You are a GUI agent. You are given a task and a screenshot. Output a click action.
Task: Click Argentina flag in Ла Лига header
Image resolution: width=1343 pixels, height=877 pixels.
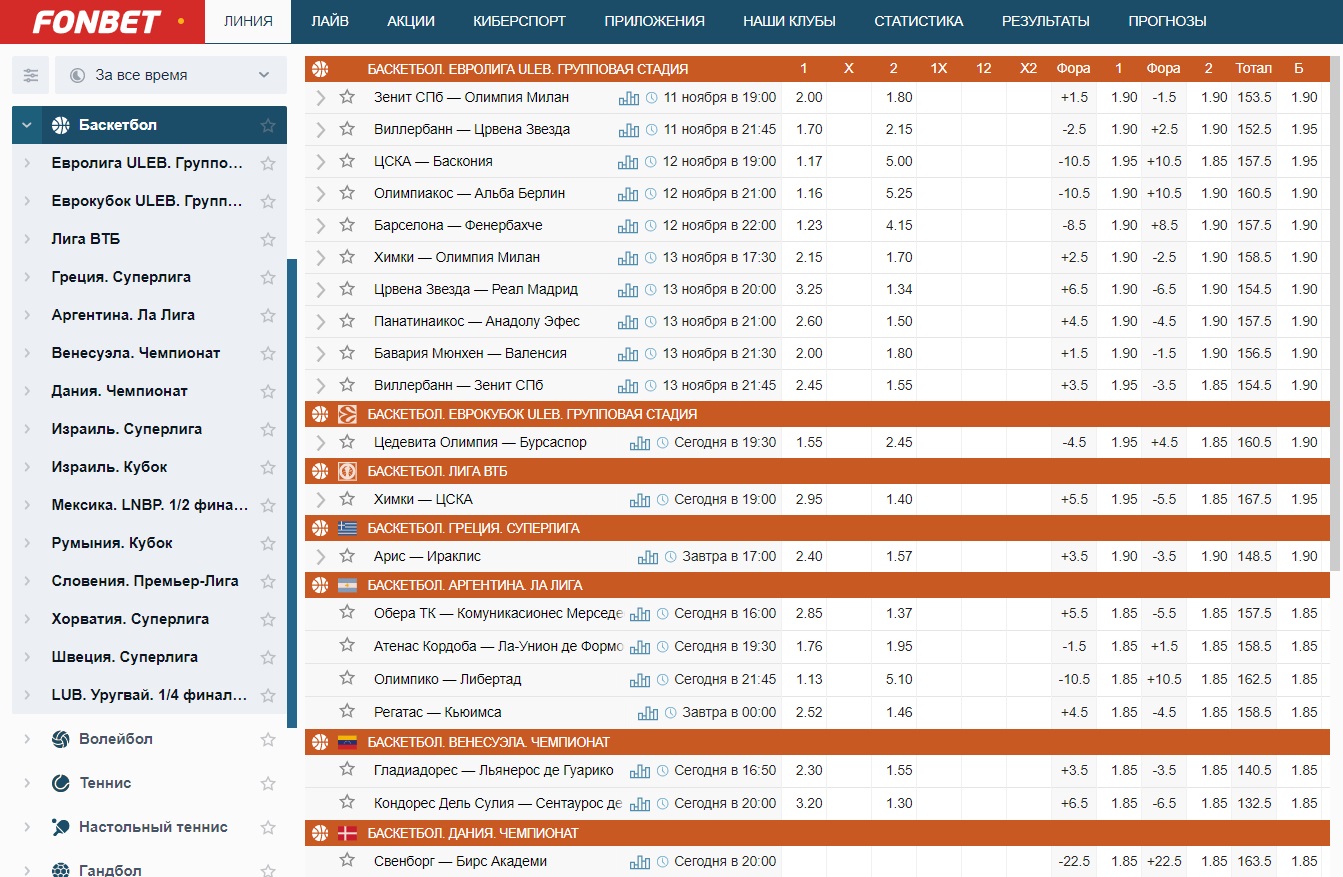tap(347, 585)
